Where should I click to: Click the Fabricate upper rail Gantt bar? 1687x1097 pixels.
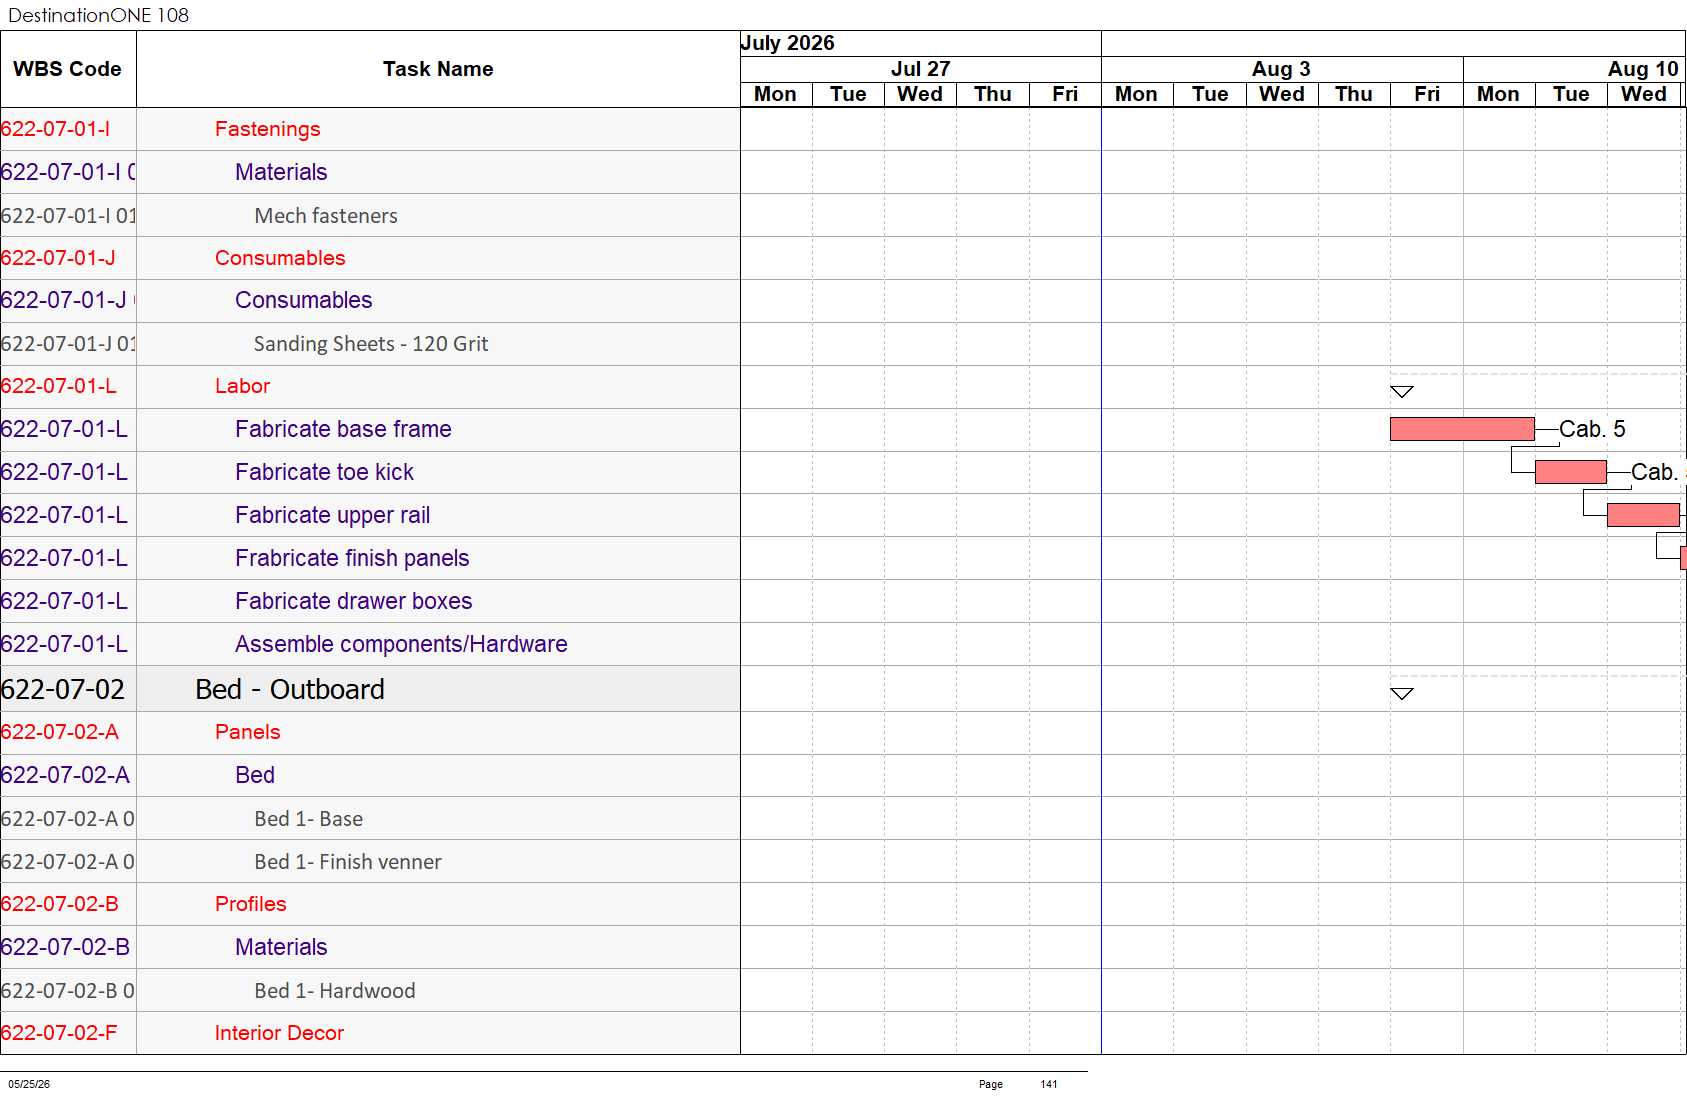point(1642,515)
